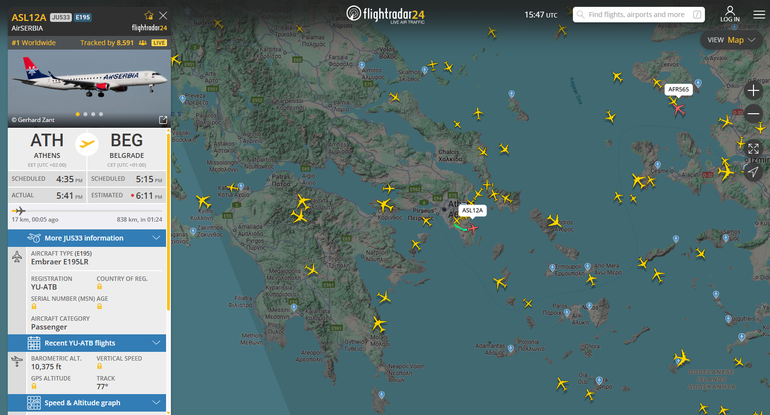770x415 pixels.
Task: Click the my-location arrow icon
Action: 753,172
